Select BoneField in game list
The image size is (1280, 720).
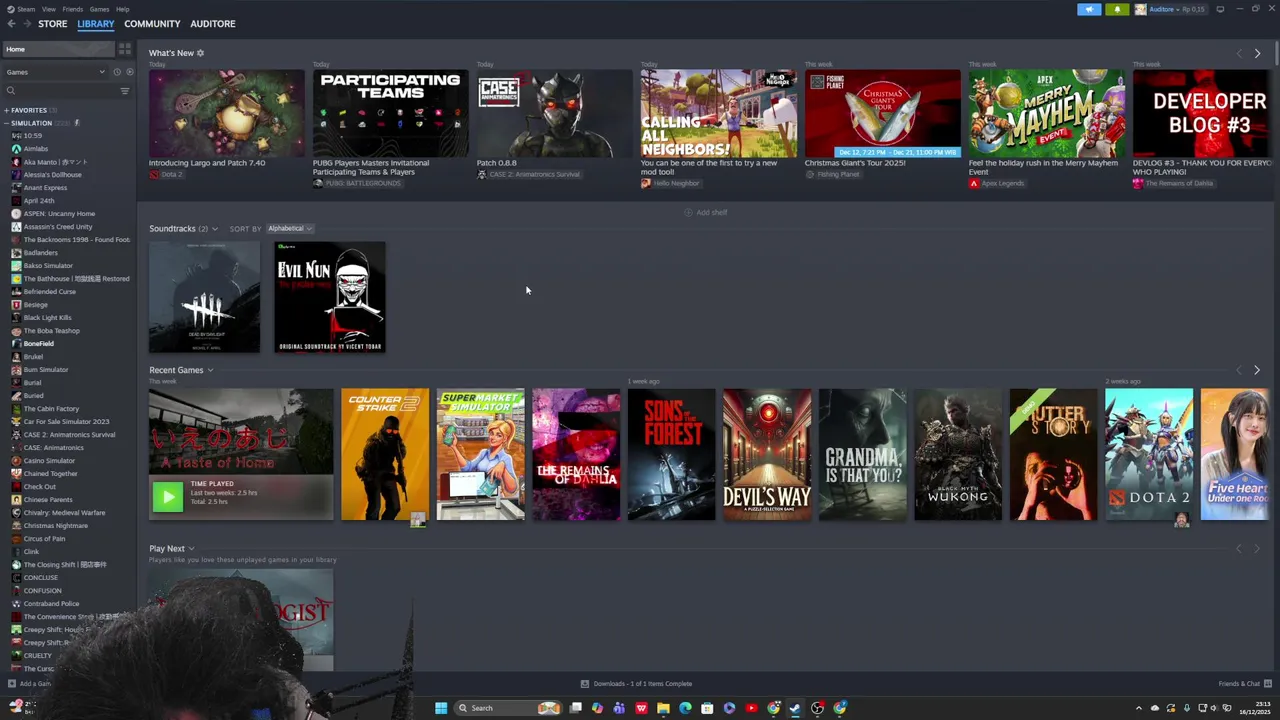[x=39, y=344]
